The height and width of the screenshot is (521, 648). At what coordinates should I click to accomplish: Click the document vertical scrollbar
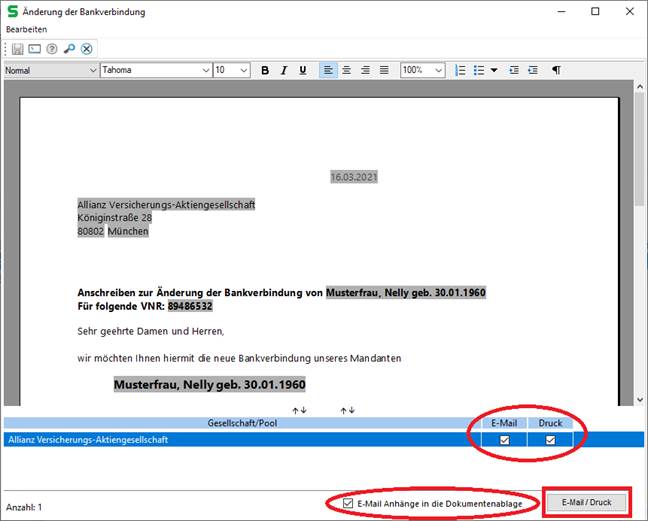[x=638, y=250]
